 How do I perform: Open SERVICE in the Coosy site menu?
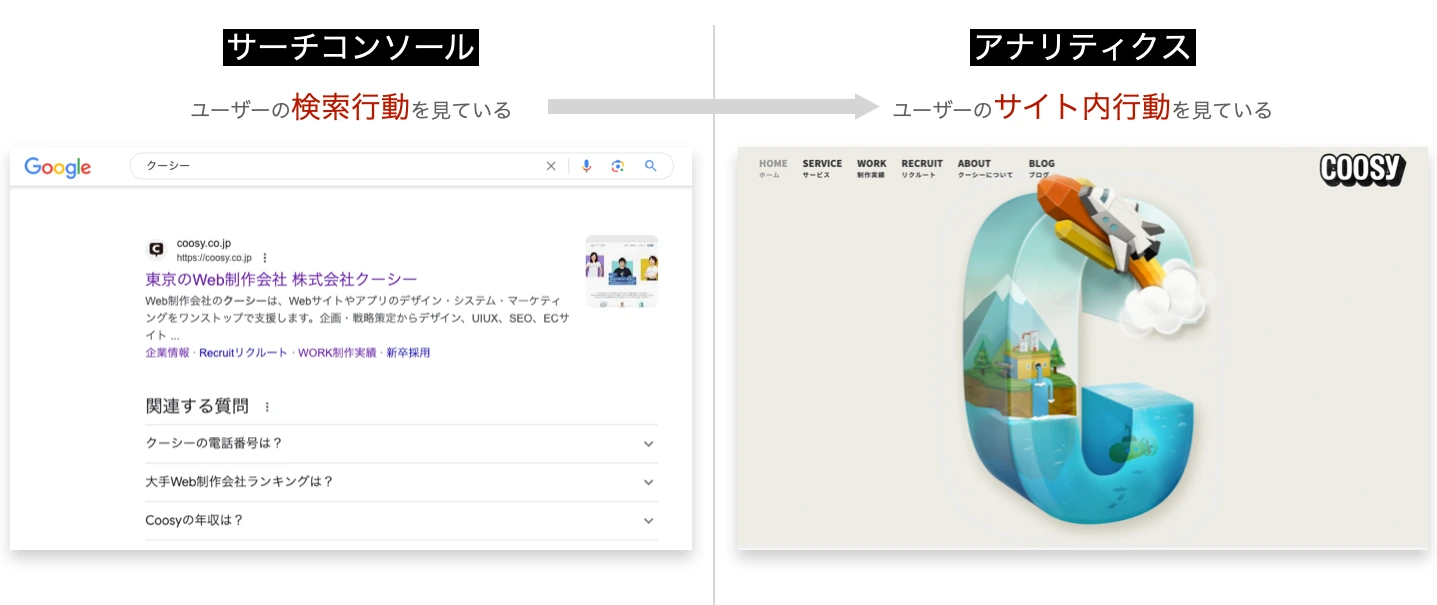point(822,168)
